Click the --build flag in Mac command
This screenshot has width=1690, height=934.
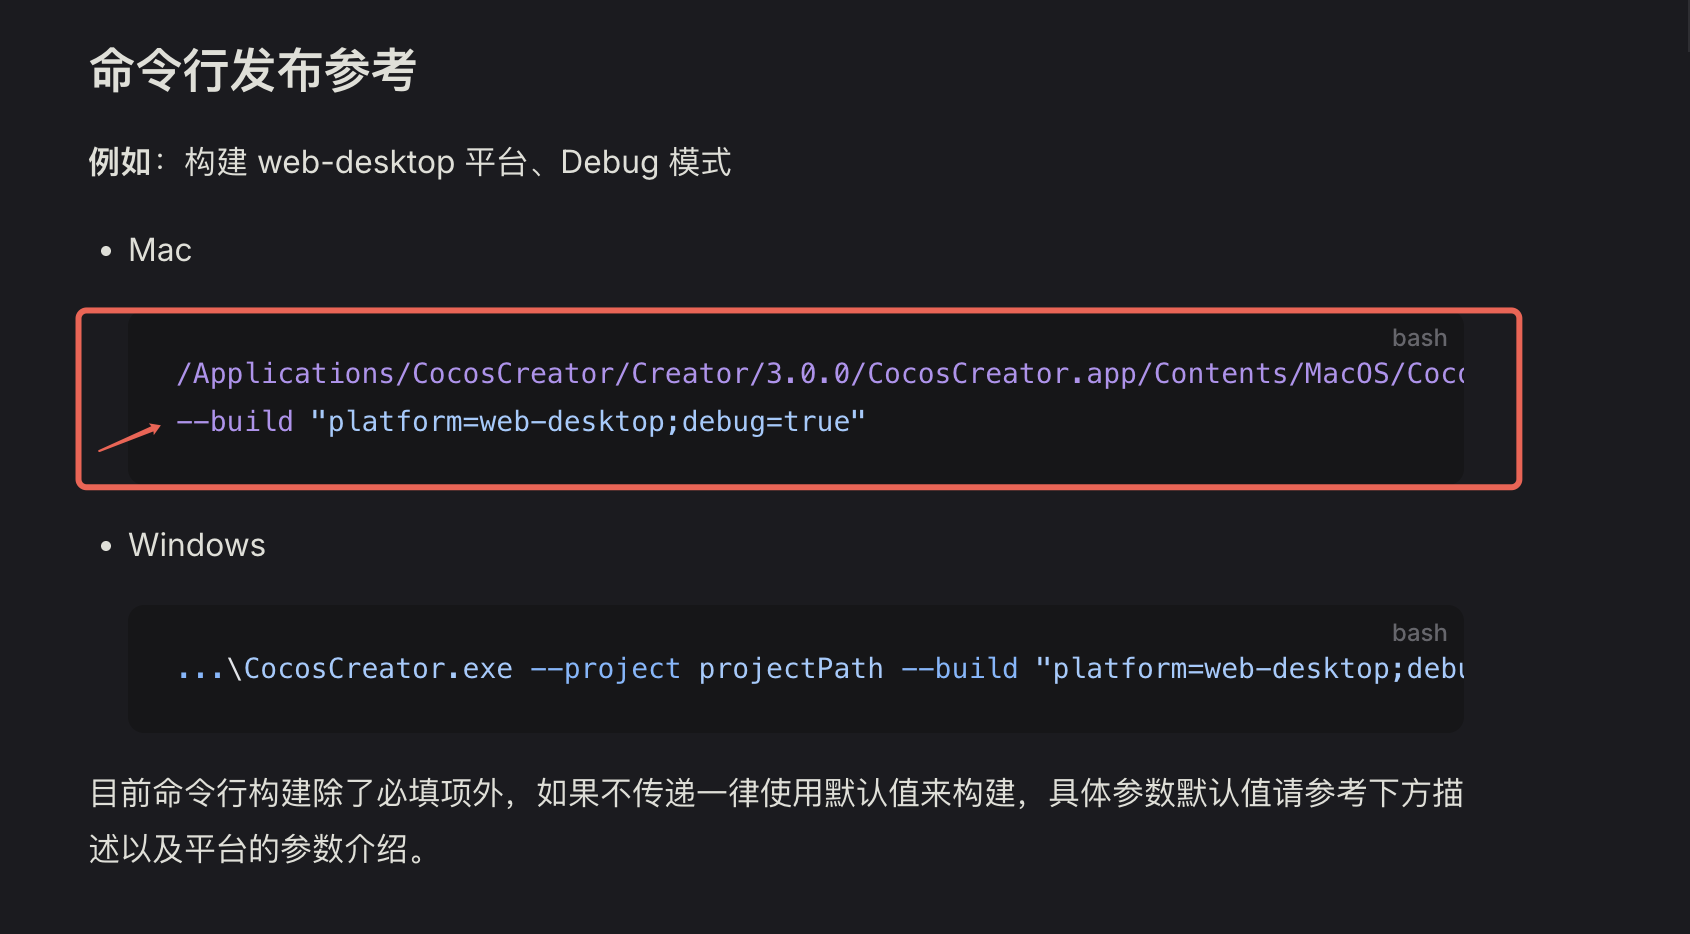click(x=235, y=422)
